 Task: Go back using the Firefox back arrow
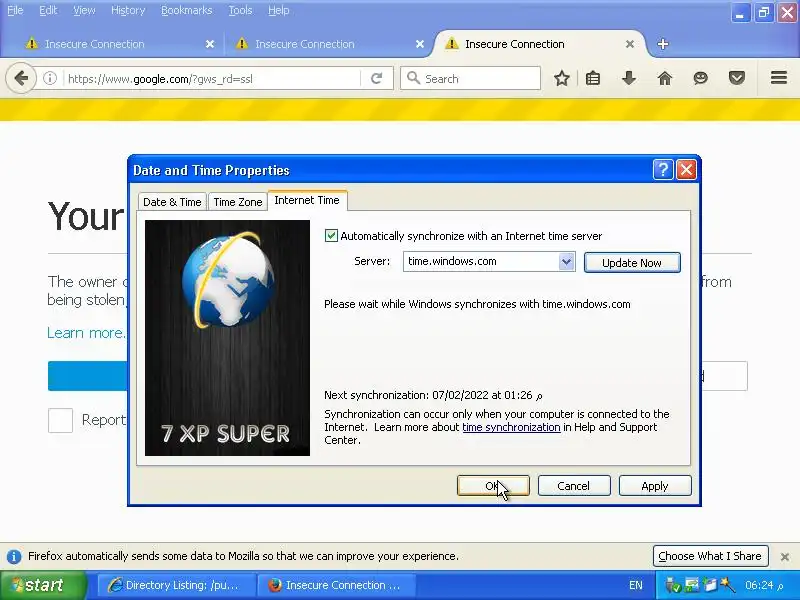coord(21,79)
